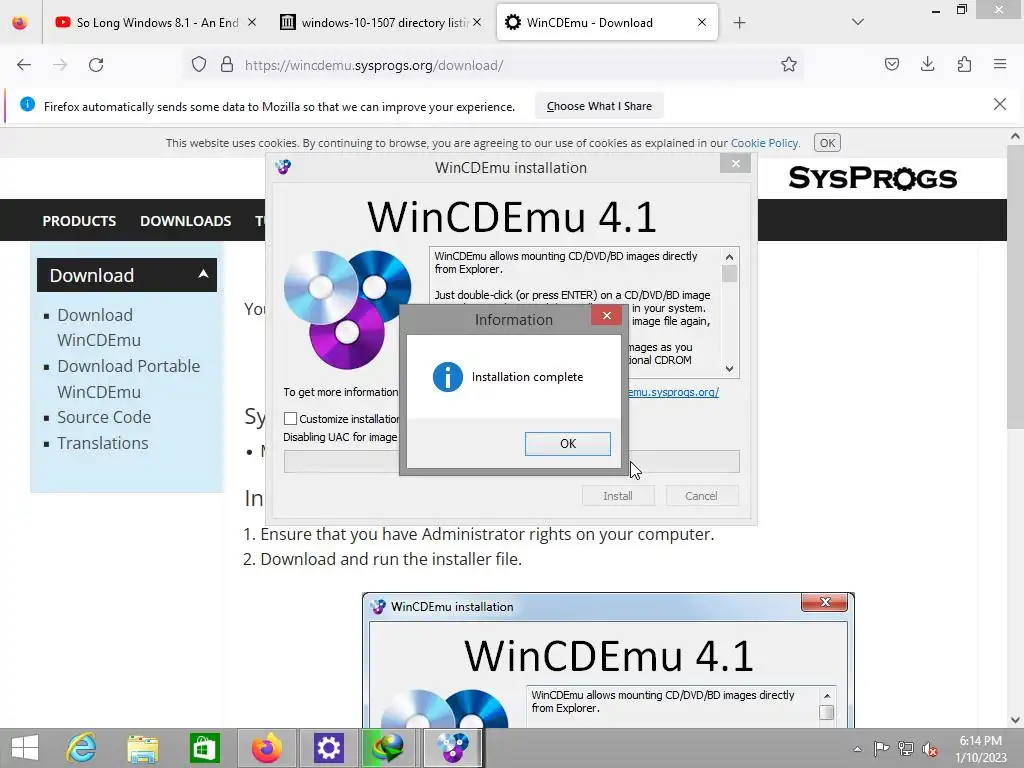
Task: Click the site security padlock icon
Action: tap(227, 65)
